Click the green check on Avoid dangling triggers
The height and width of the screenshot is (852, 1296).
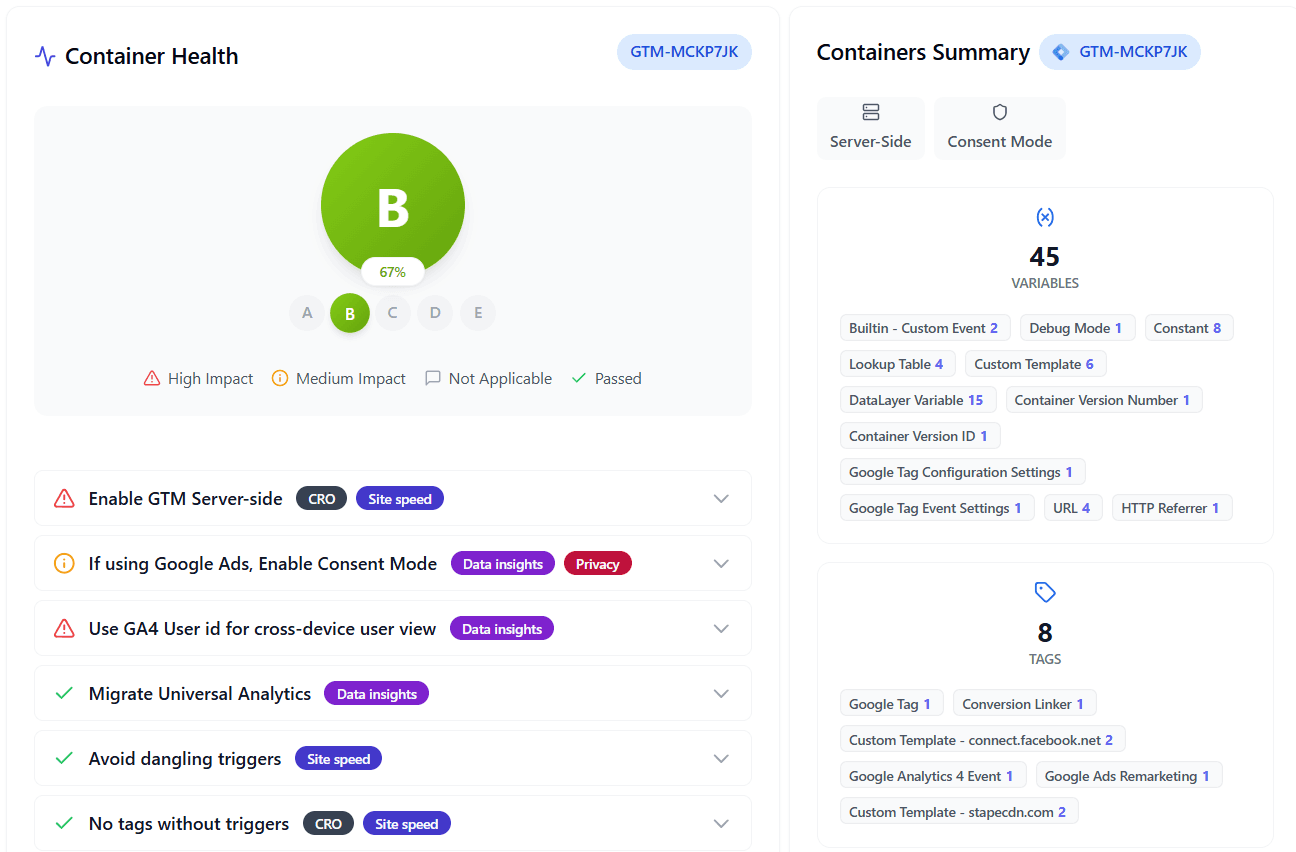[64, 758]
